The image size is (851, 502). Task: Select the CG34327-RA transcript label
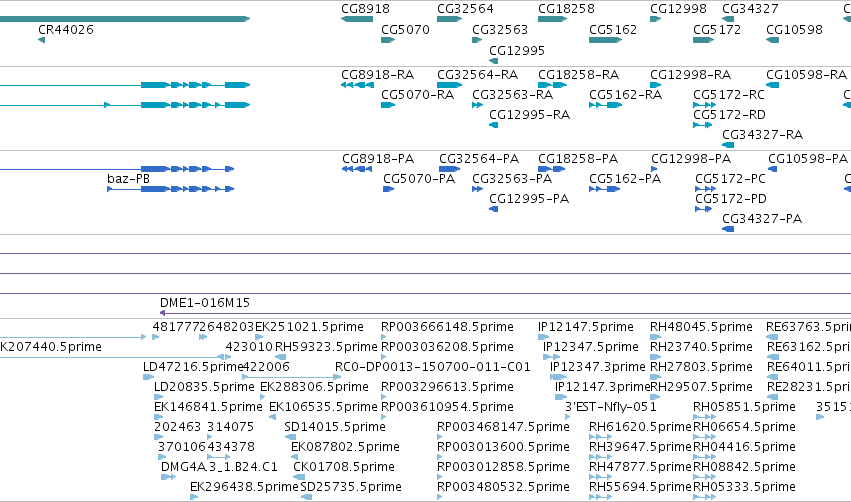762,135
